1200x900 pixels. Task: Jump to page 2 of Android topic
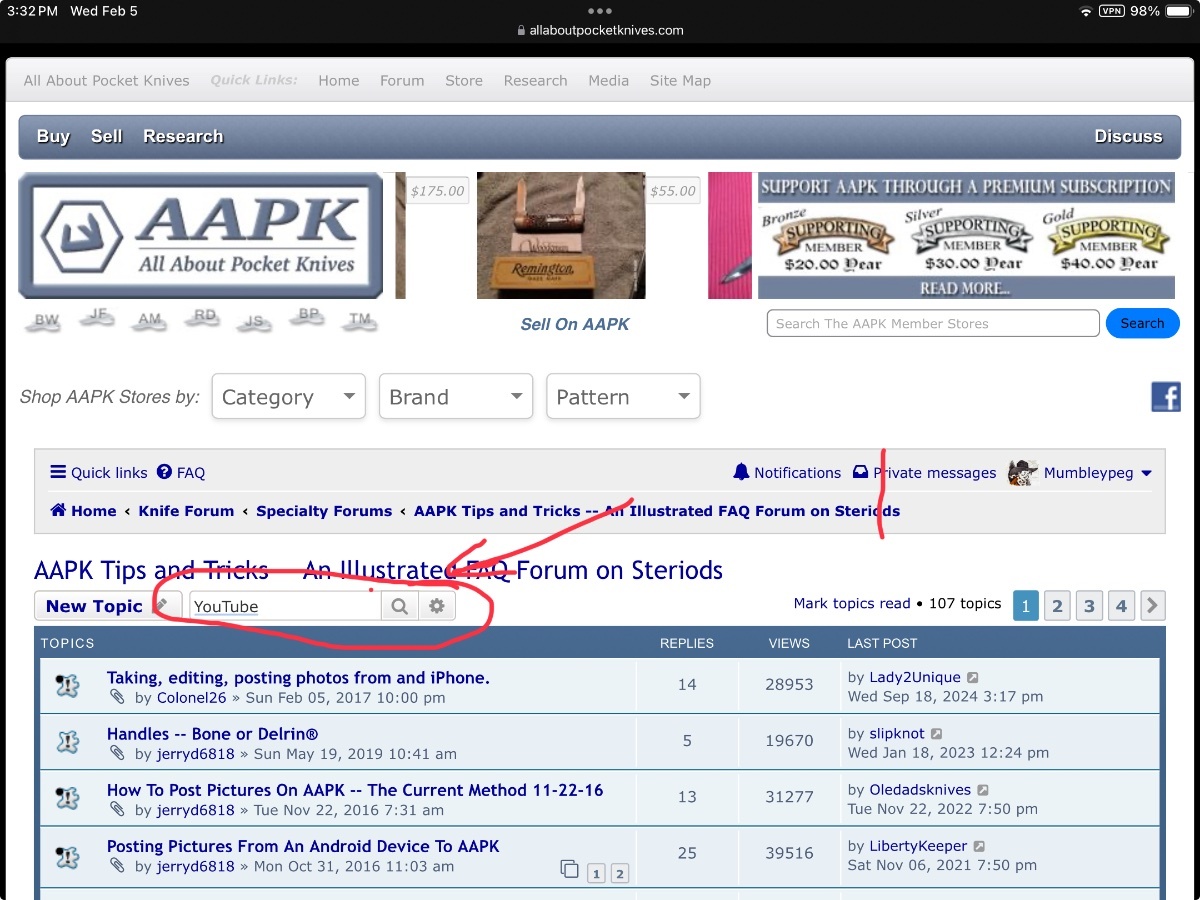tap(619, 874)
